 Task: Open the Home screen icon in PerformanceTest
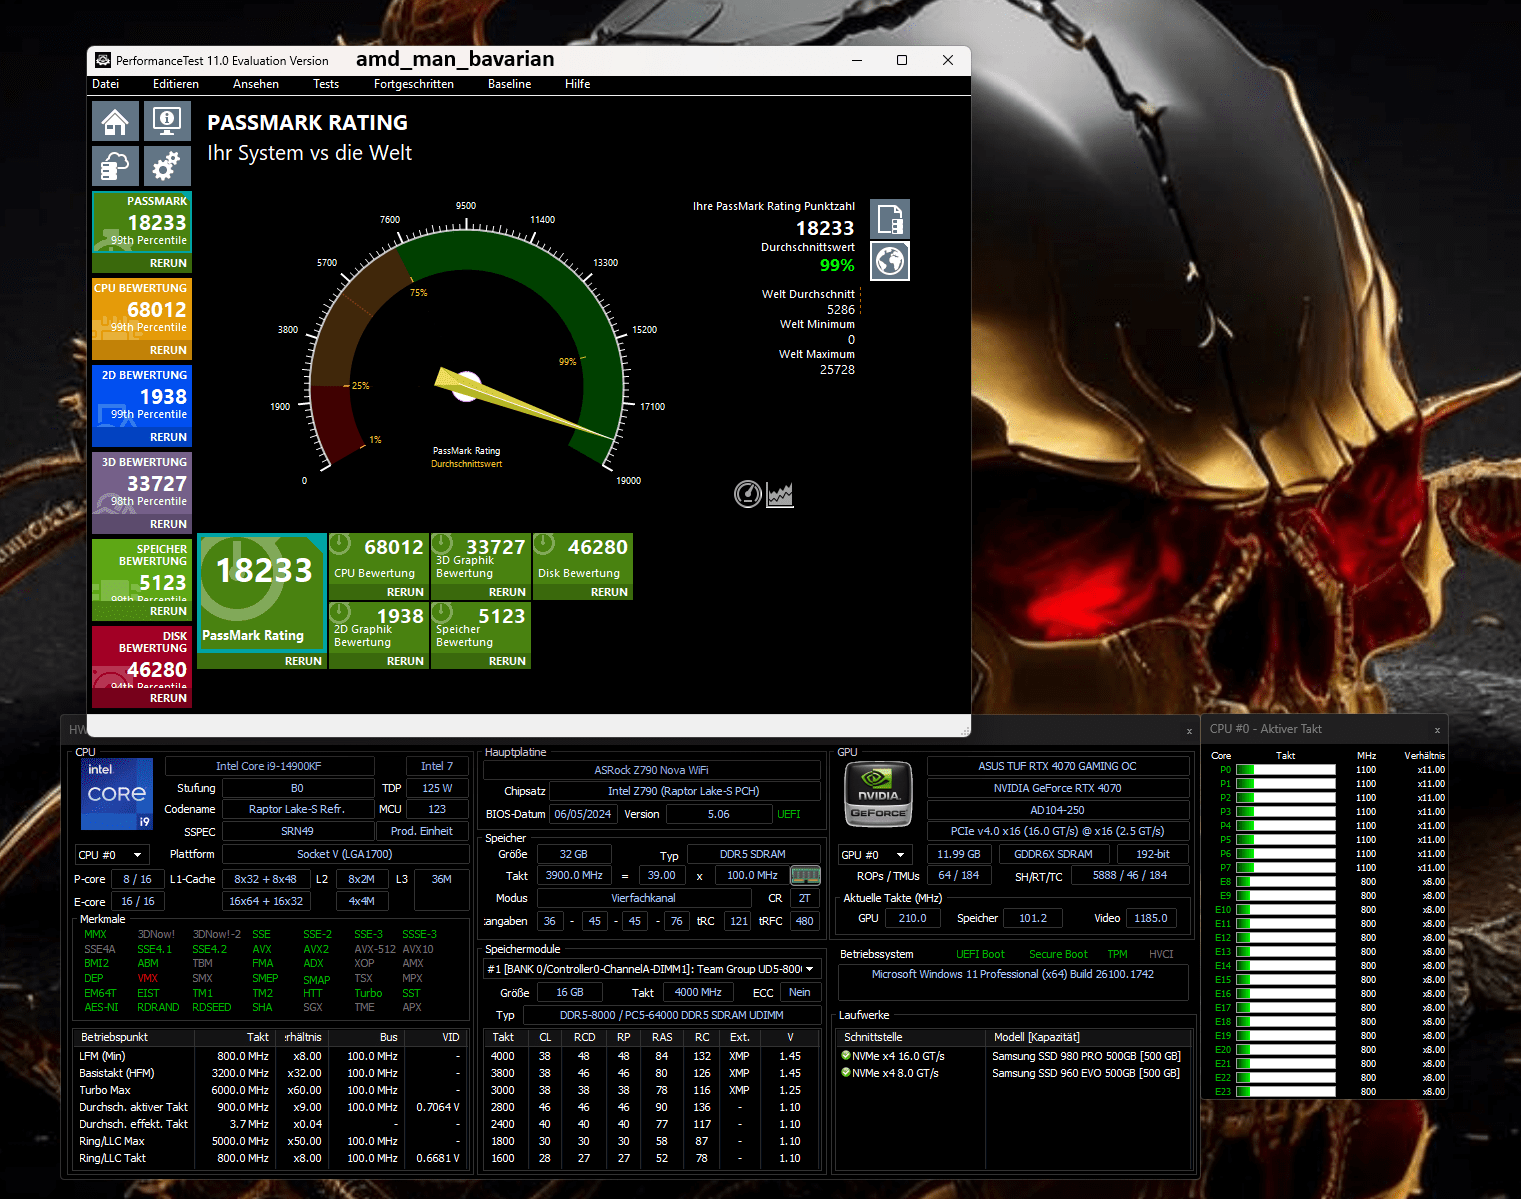pyautogui.click(x=115, y=122)
